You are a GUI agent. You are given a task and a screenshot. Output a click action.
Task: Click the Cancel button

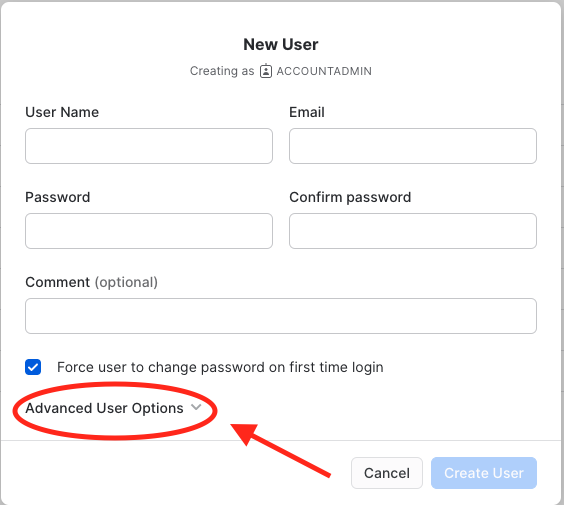pos(387,473)
